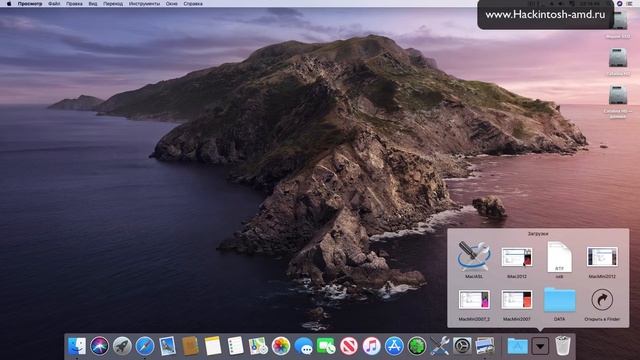Open the Окно menu
Viewport: 640px width, 360px height.
pyautogui.click(x=172, y=4)
